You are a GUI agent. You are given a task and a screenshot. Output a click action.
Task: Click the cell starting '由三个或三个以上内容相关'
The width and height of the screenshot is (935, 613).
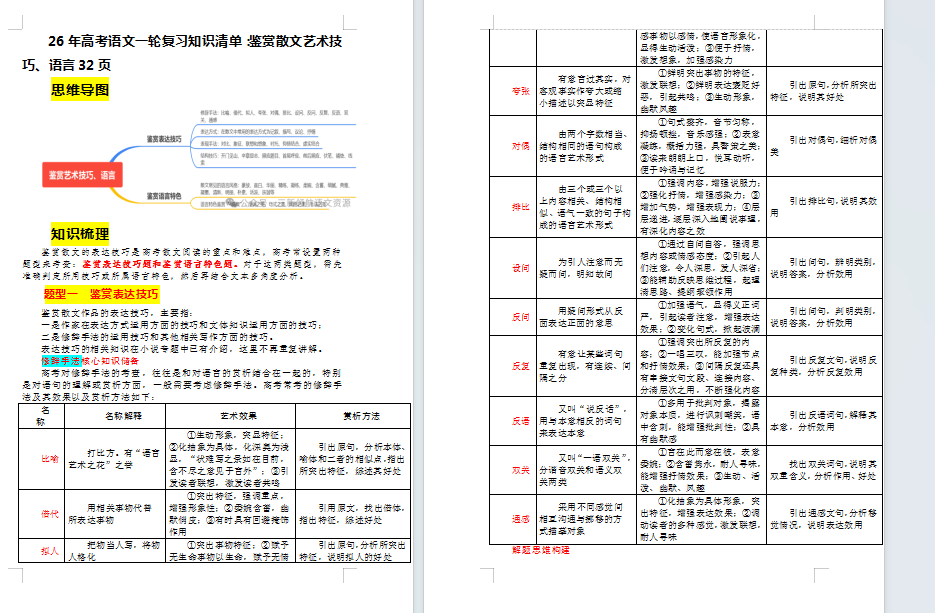(586, 206)
